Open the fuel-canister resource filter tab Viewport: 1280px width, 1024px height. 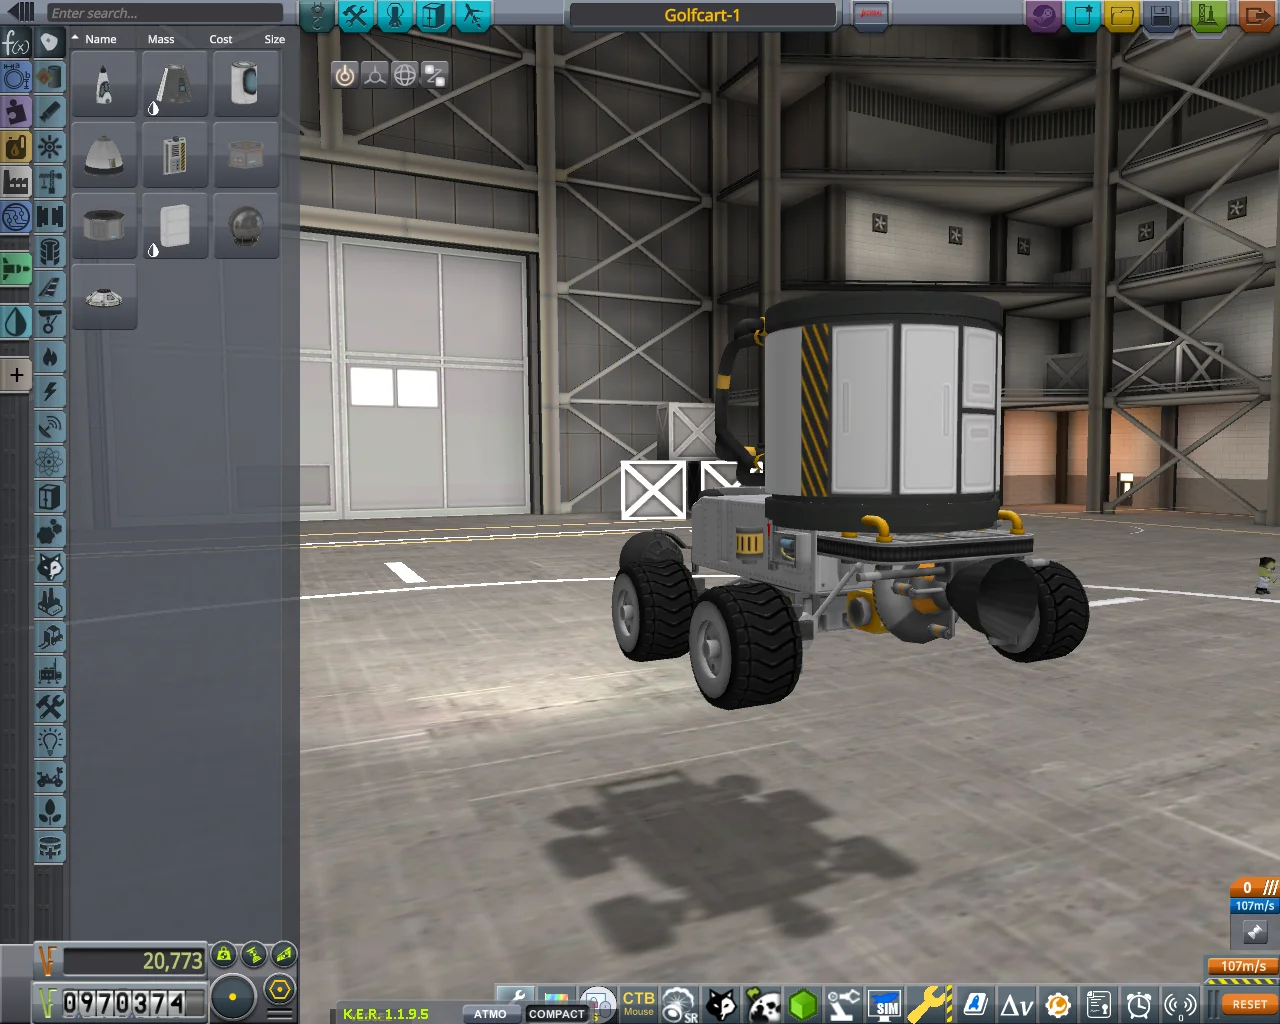pyautogui.click(x=16, y=147)
